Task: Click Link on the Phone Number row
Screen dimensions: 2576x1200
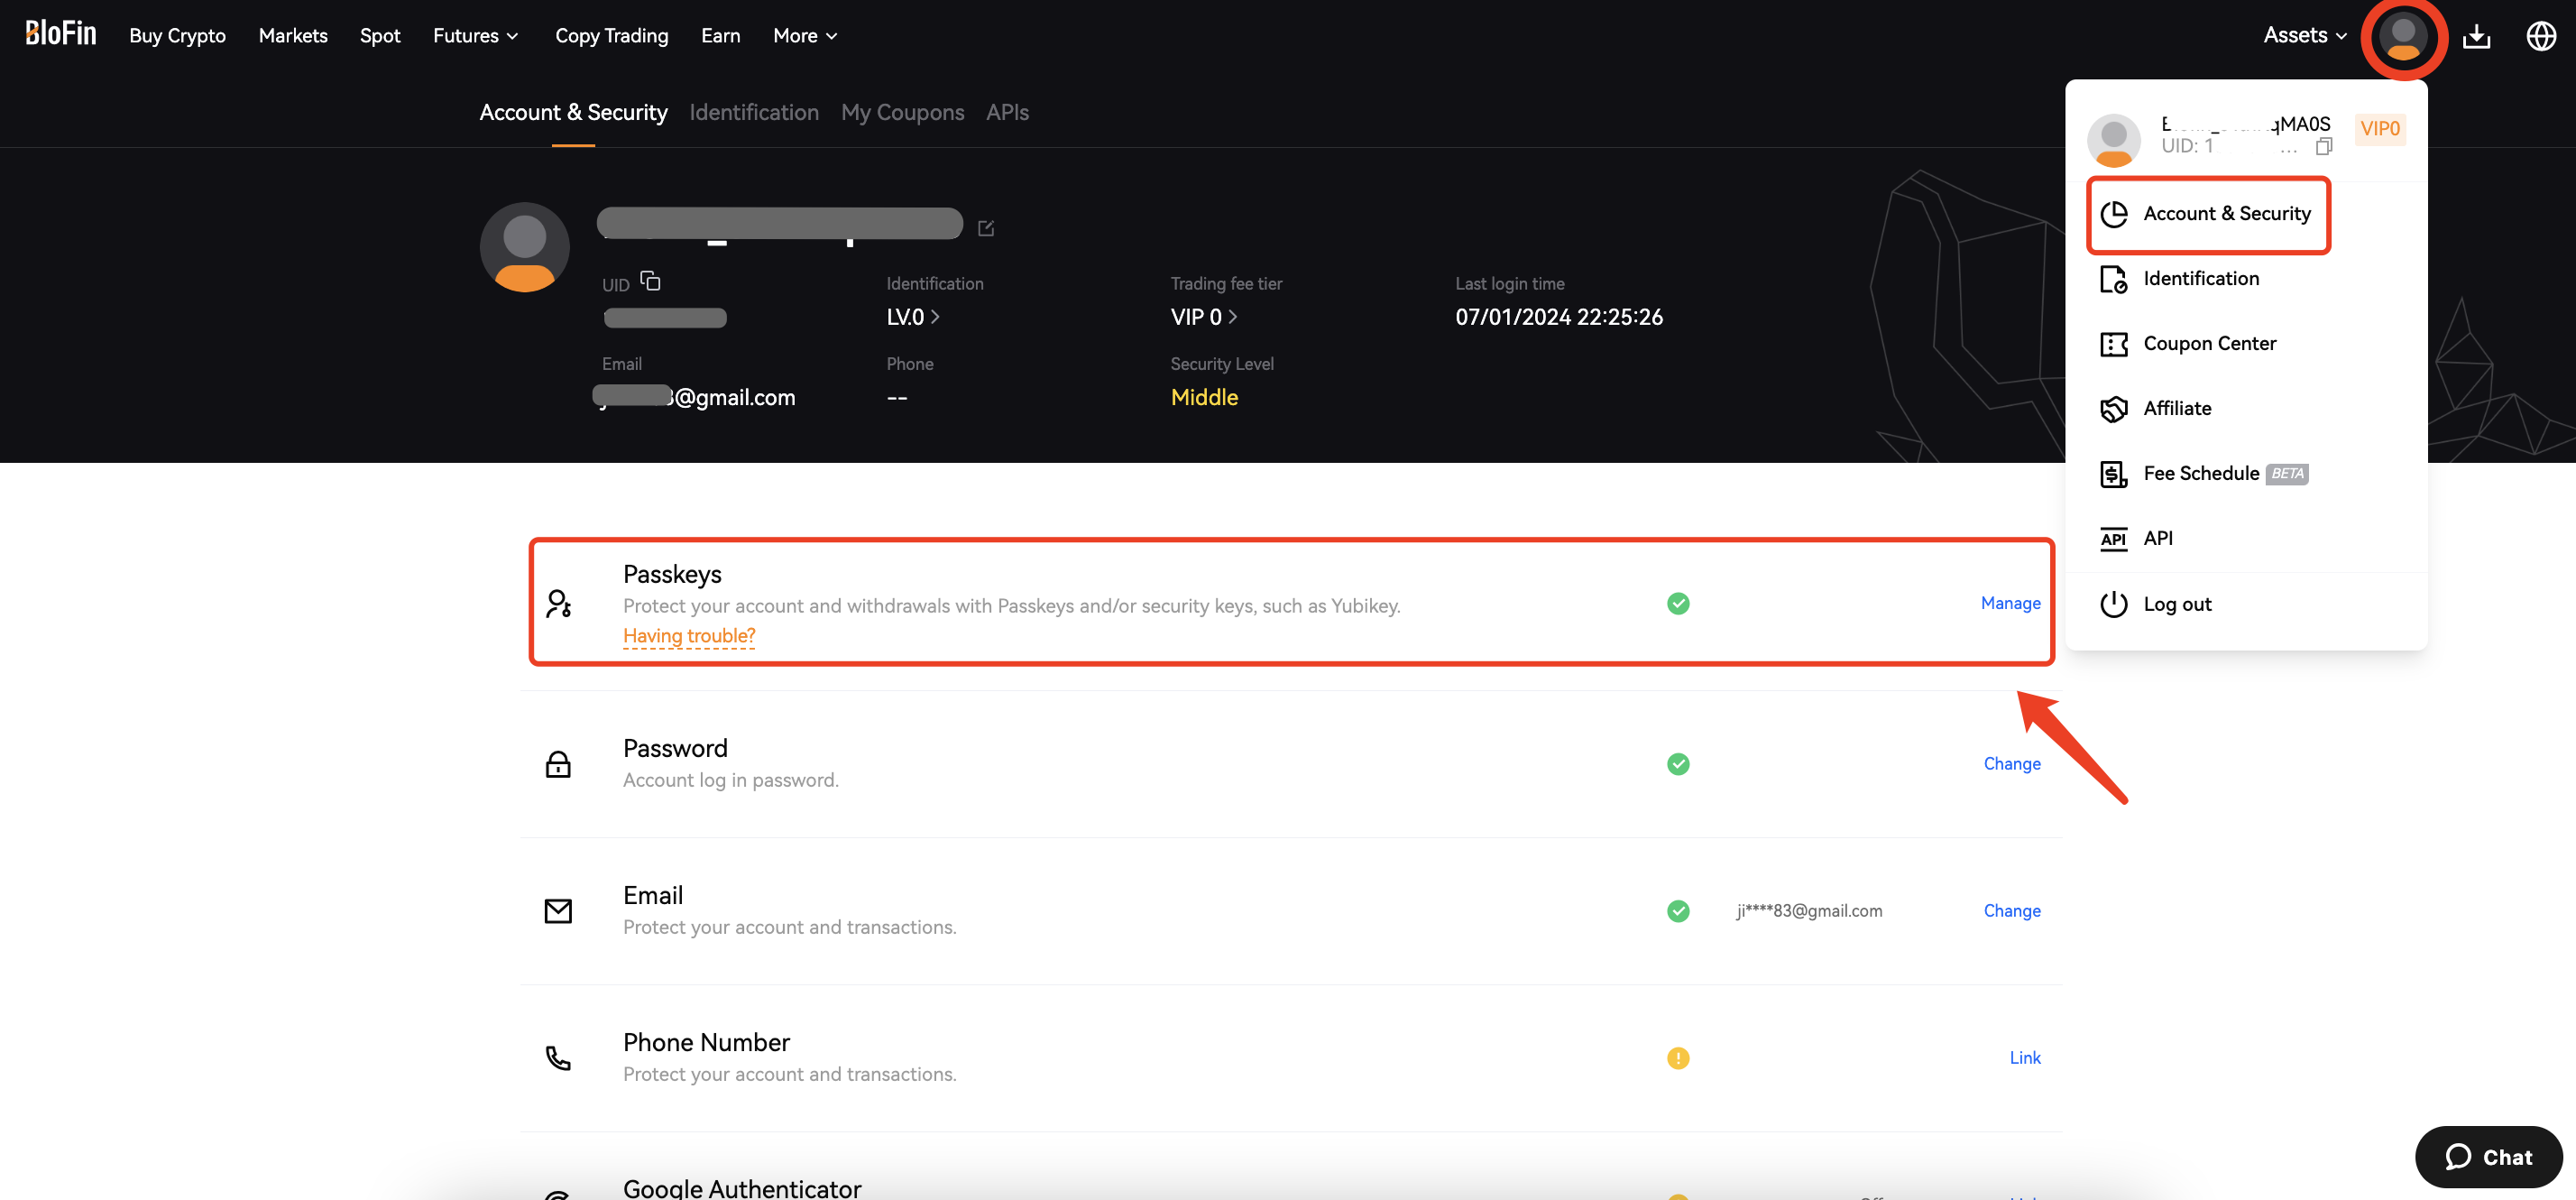Action: pos(2025,1058)
